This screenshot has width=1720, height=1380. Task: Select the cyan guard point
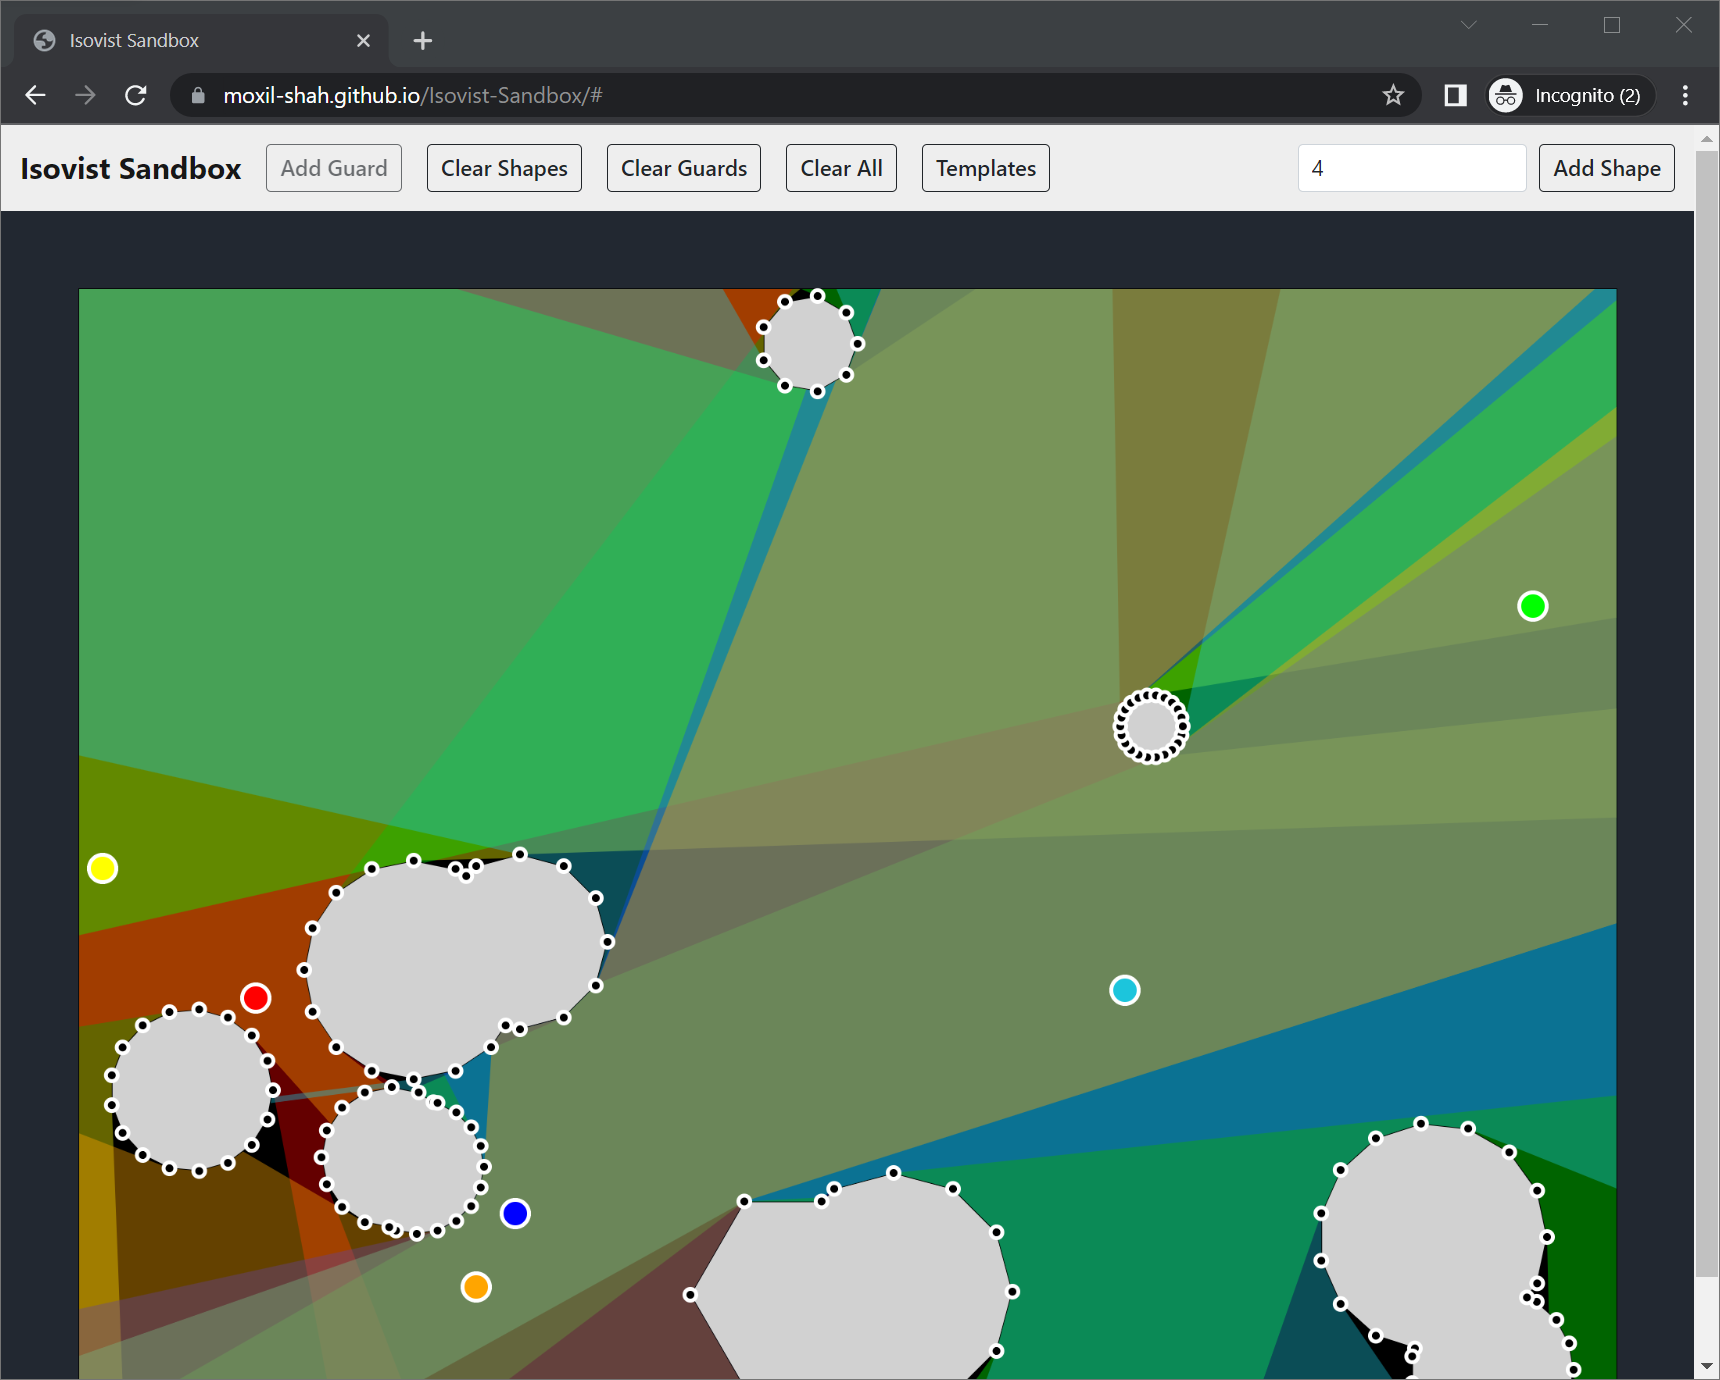coord(1125,990)
